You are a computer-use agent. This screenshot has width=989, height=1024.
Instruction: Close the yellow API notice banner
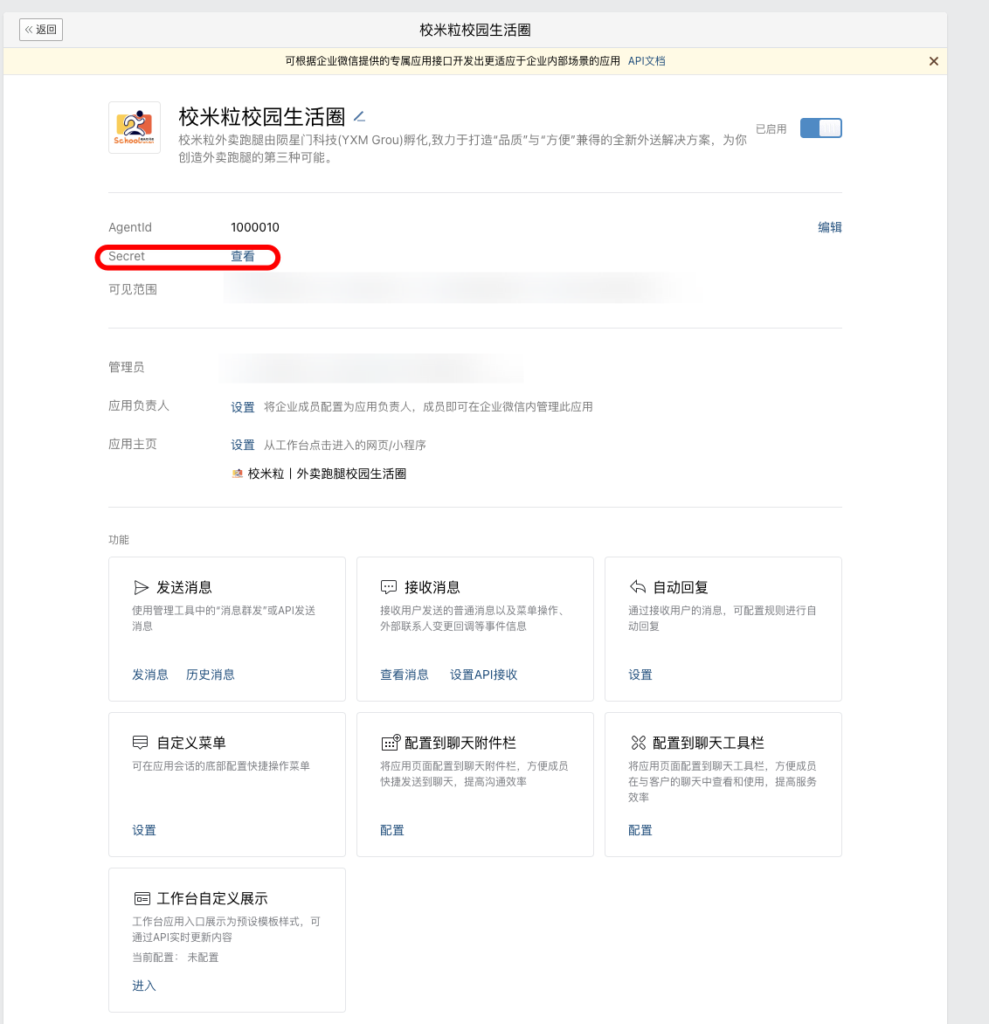point(933,61)
